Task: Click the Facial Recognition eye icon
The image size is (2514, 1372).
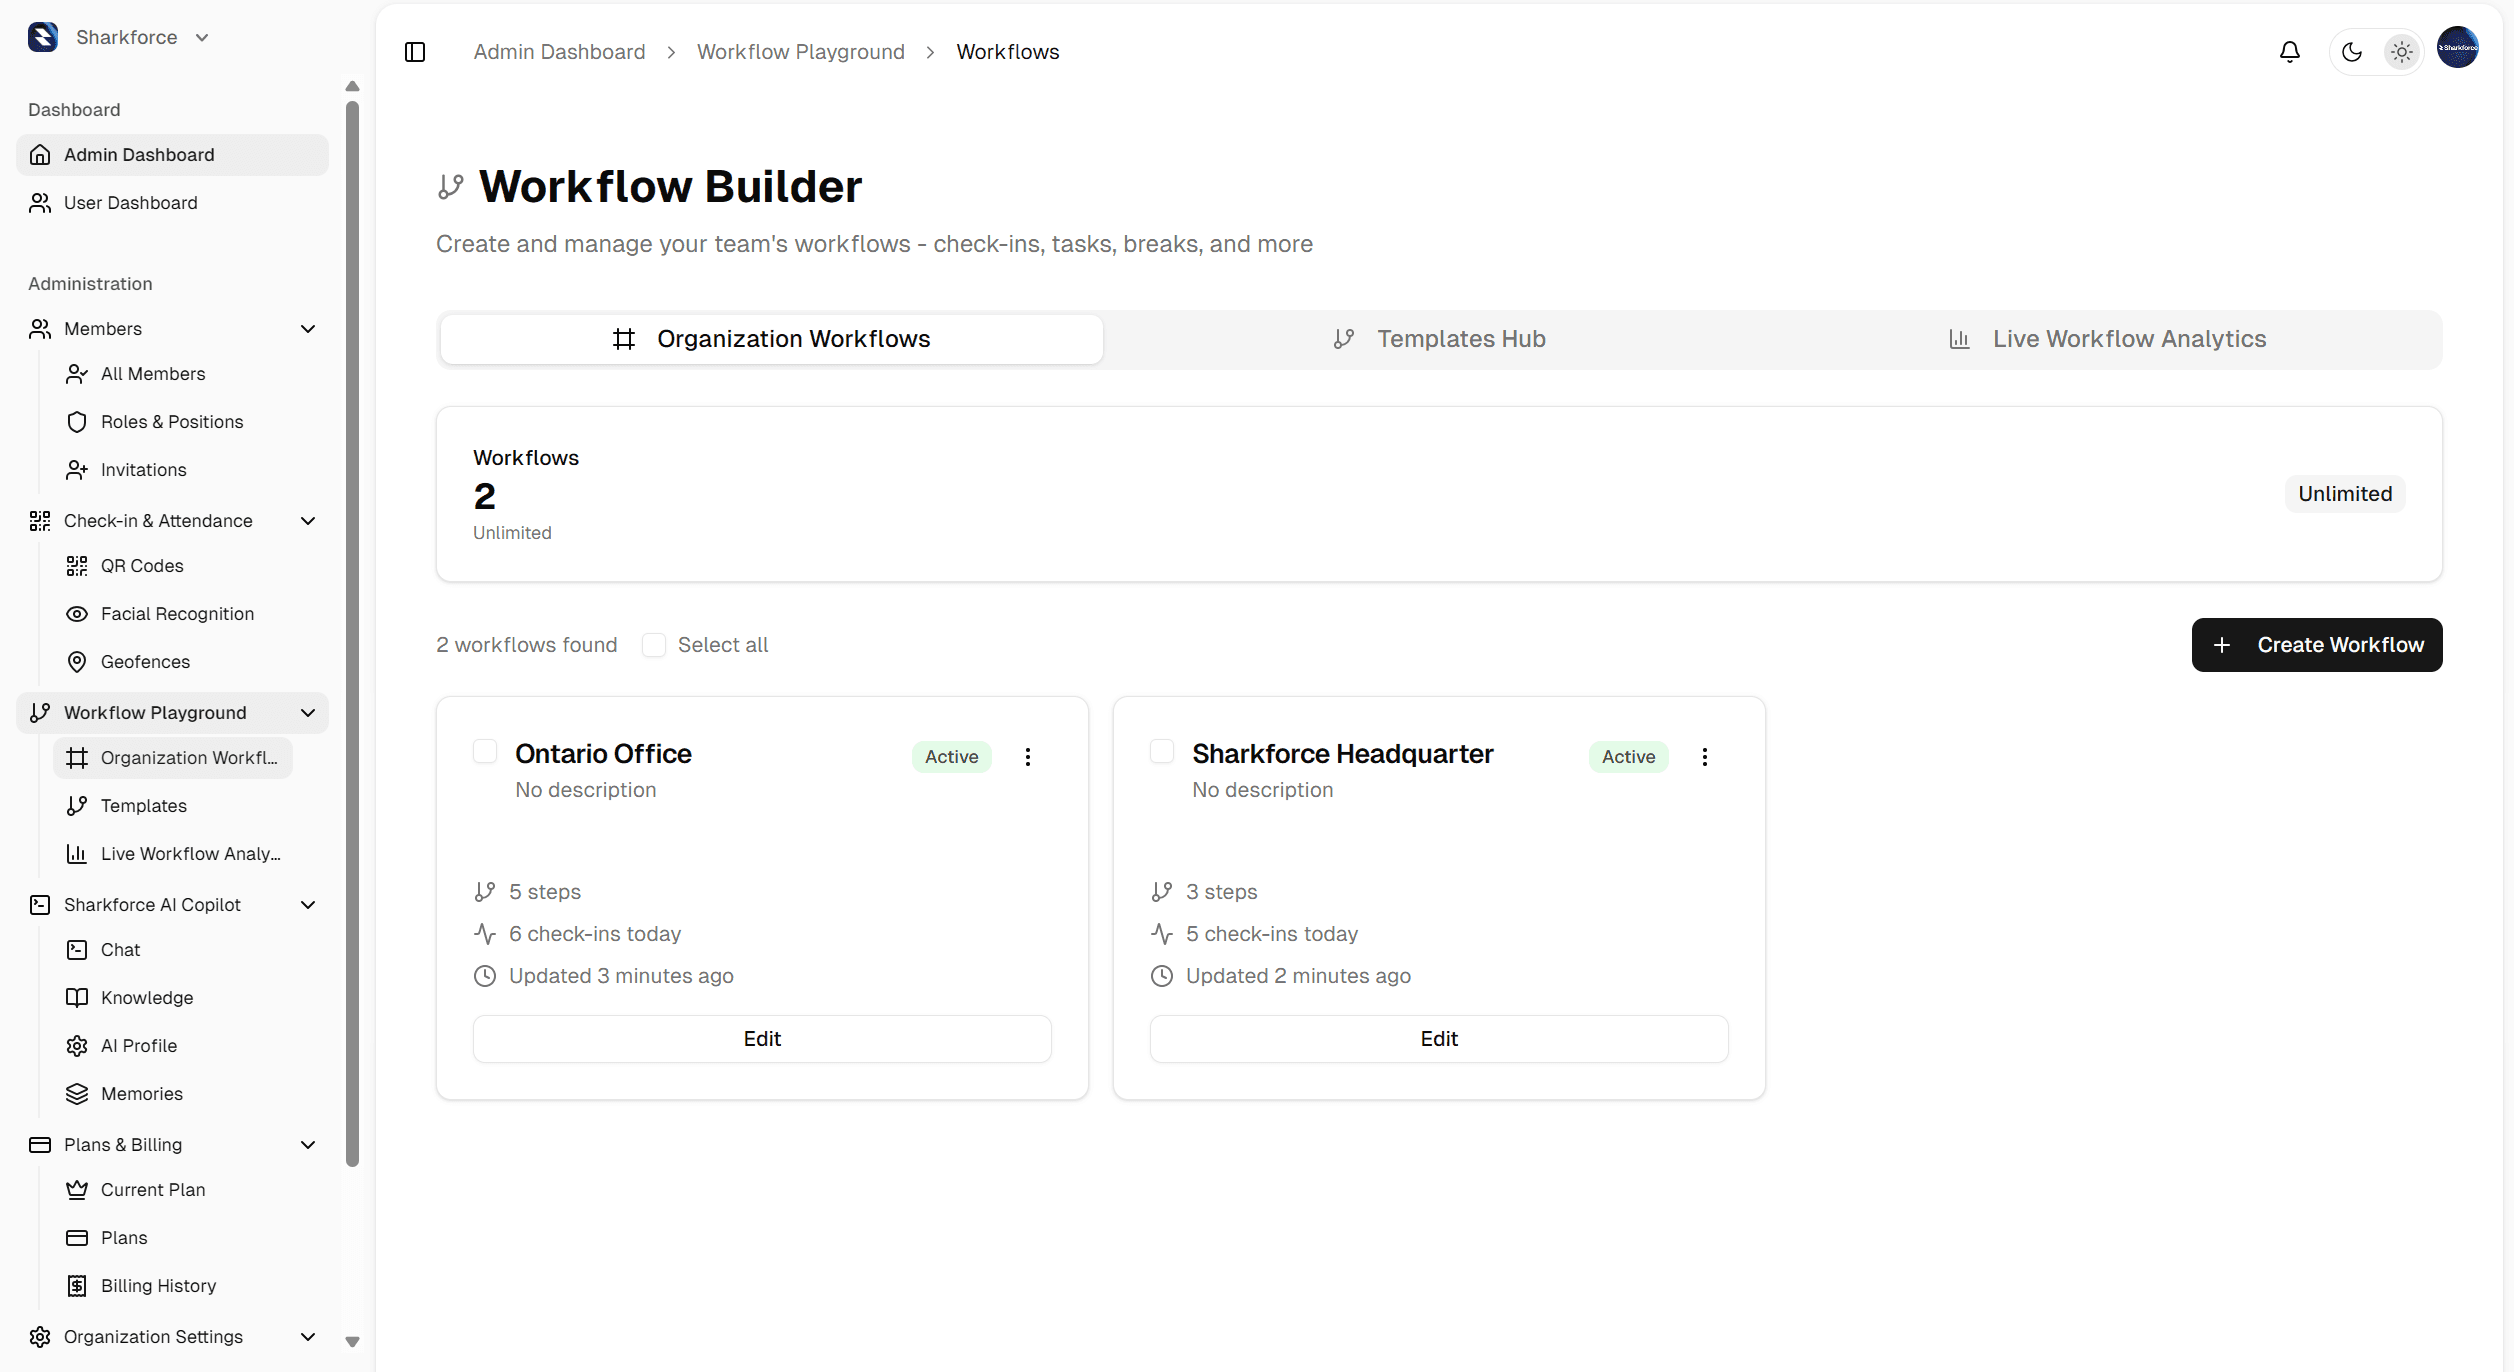Action: [x=77, y=614]
